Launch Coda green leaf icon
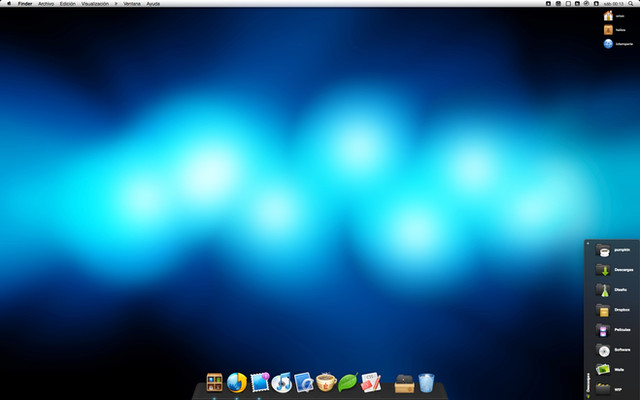 pos(348,382)
